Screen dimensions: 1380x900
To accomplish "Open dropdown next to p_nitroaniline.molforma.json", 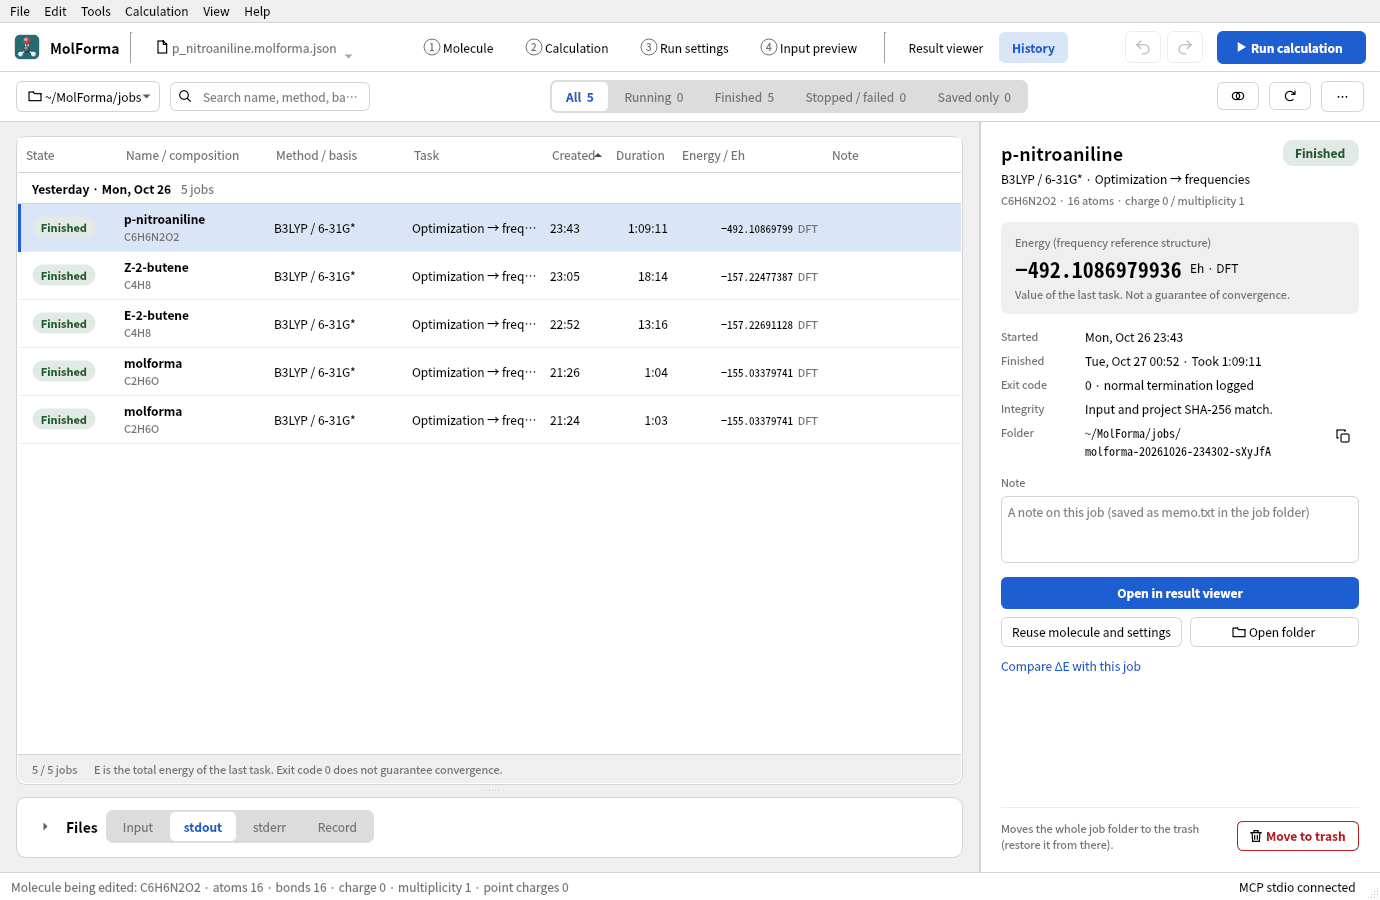I will (348, 55).
